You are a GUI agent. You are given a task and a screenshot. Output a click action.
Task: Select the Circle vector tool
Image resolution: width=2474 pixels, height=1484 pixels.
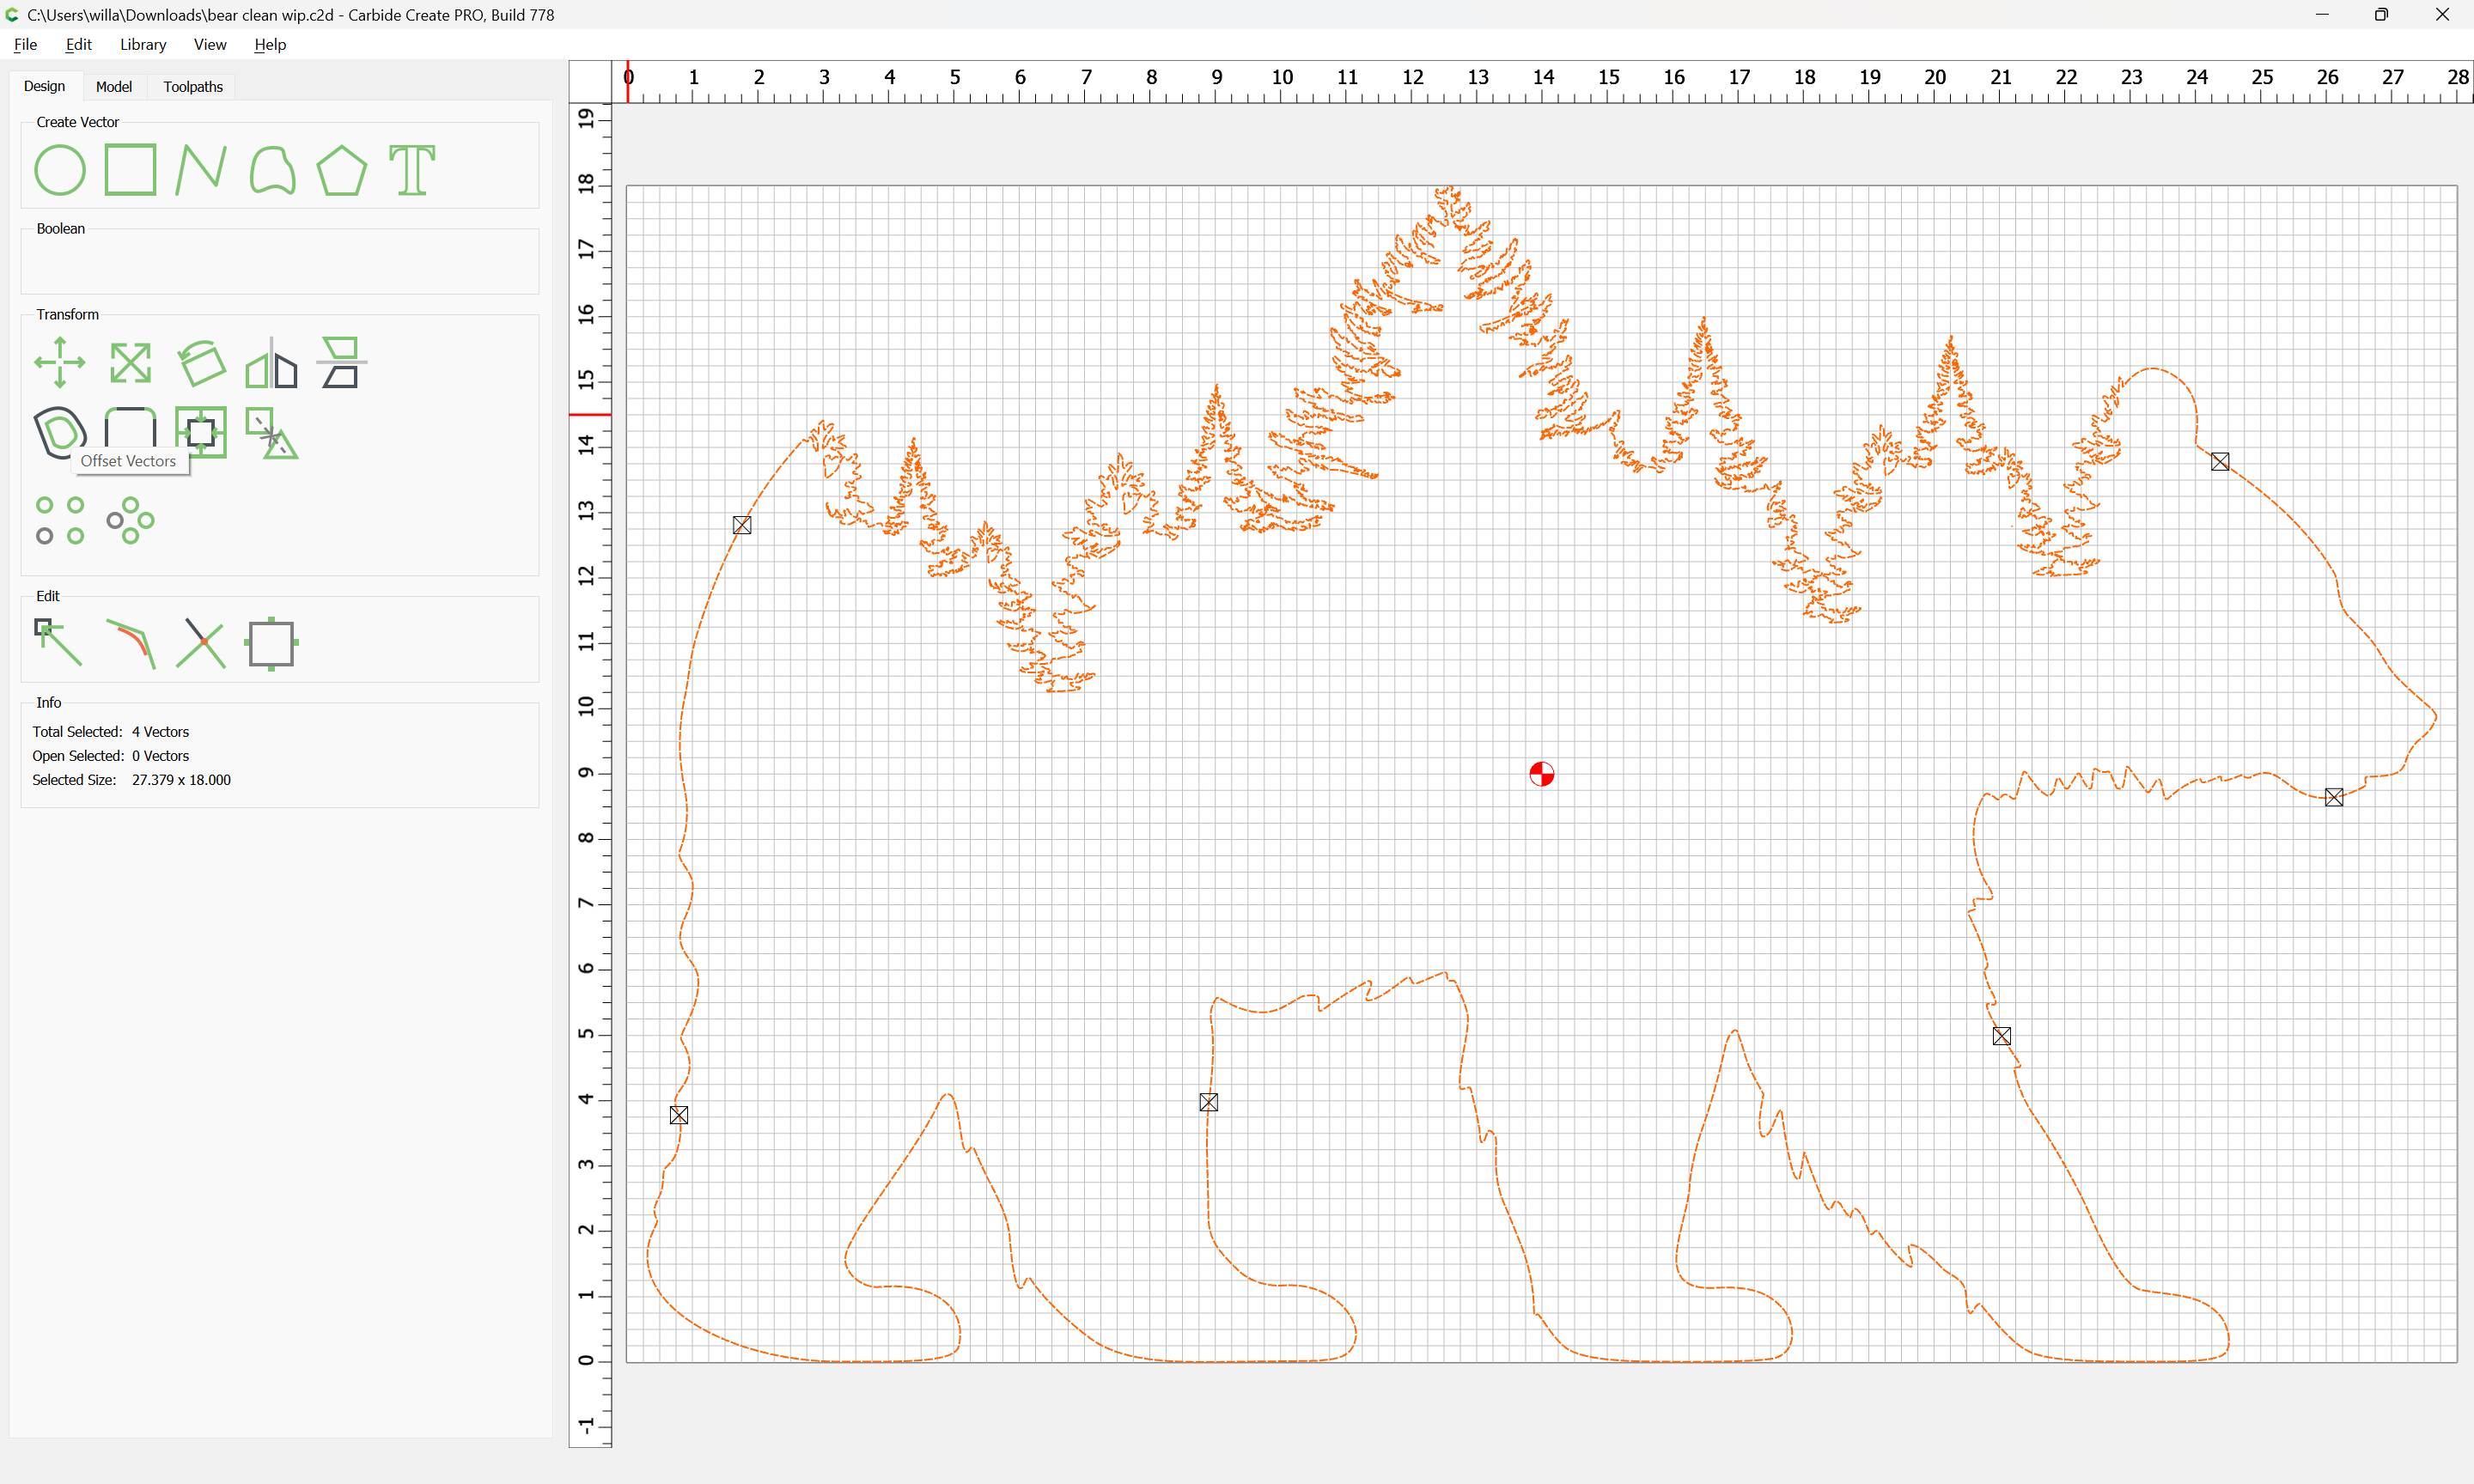(x=60, y=170)
